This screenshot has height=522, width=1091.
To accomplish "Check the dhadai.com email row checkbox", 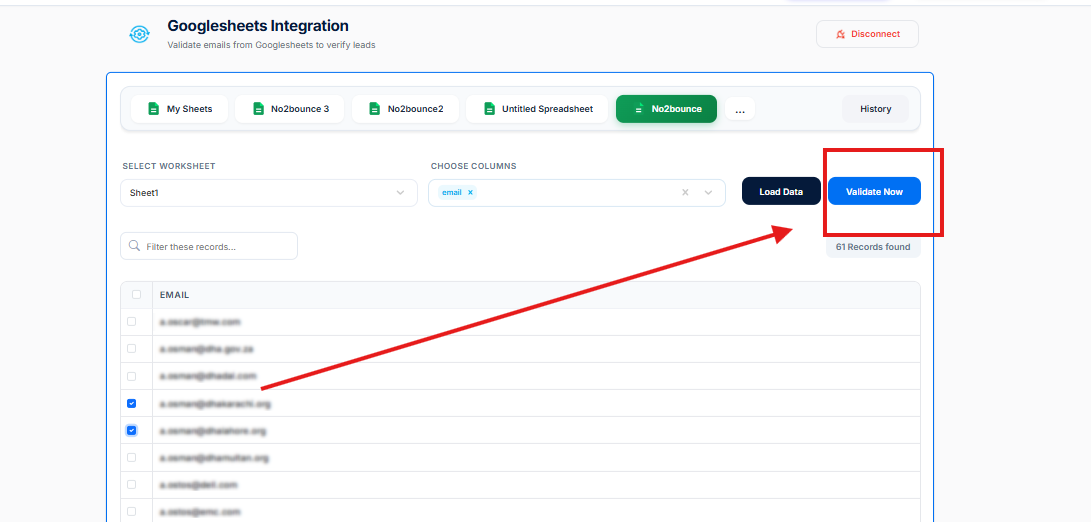I will pyautogui.click(x=132, y=376).
